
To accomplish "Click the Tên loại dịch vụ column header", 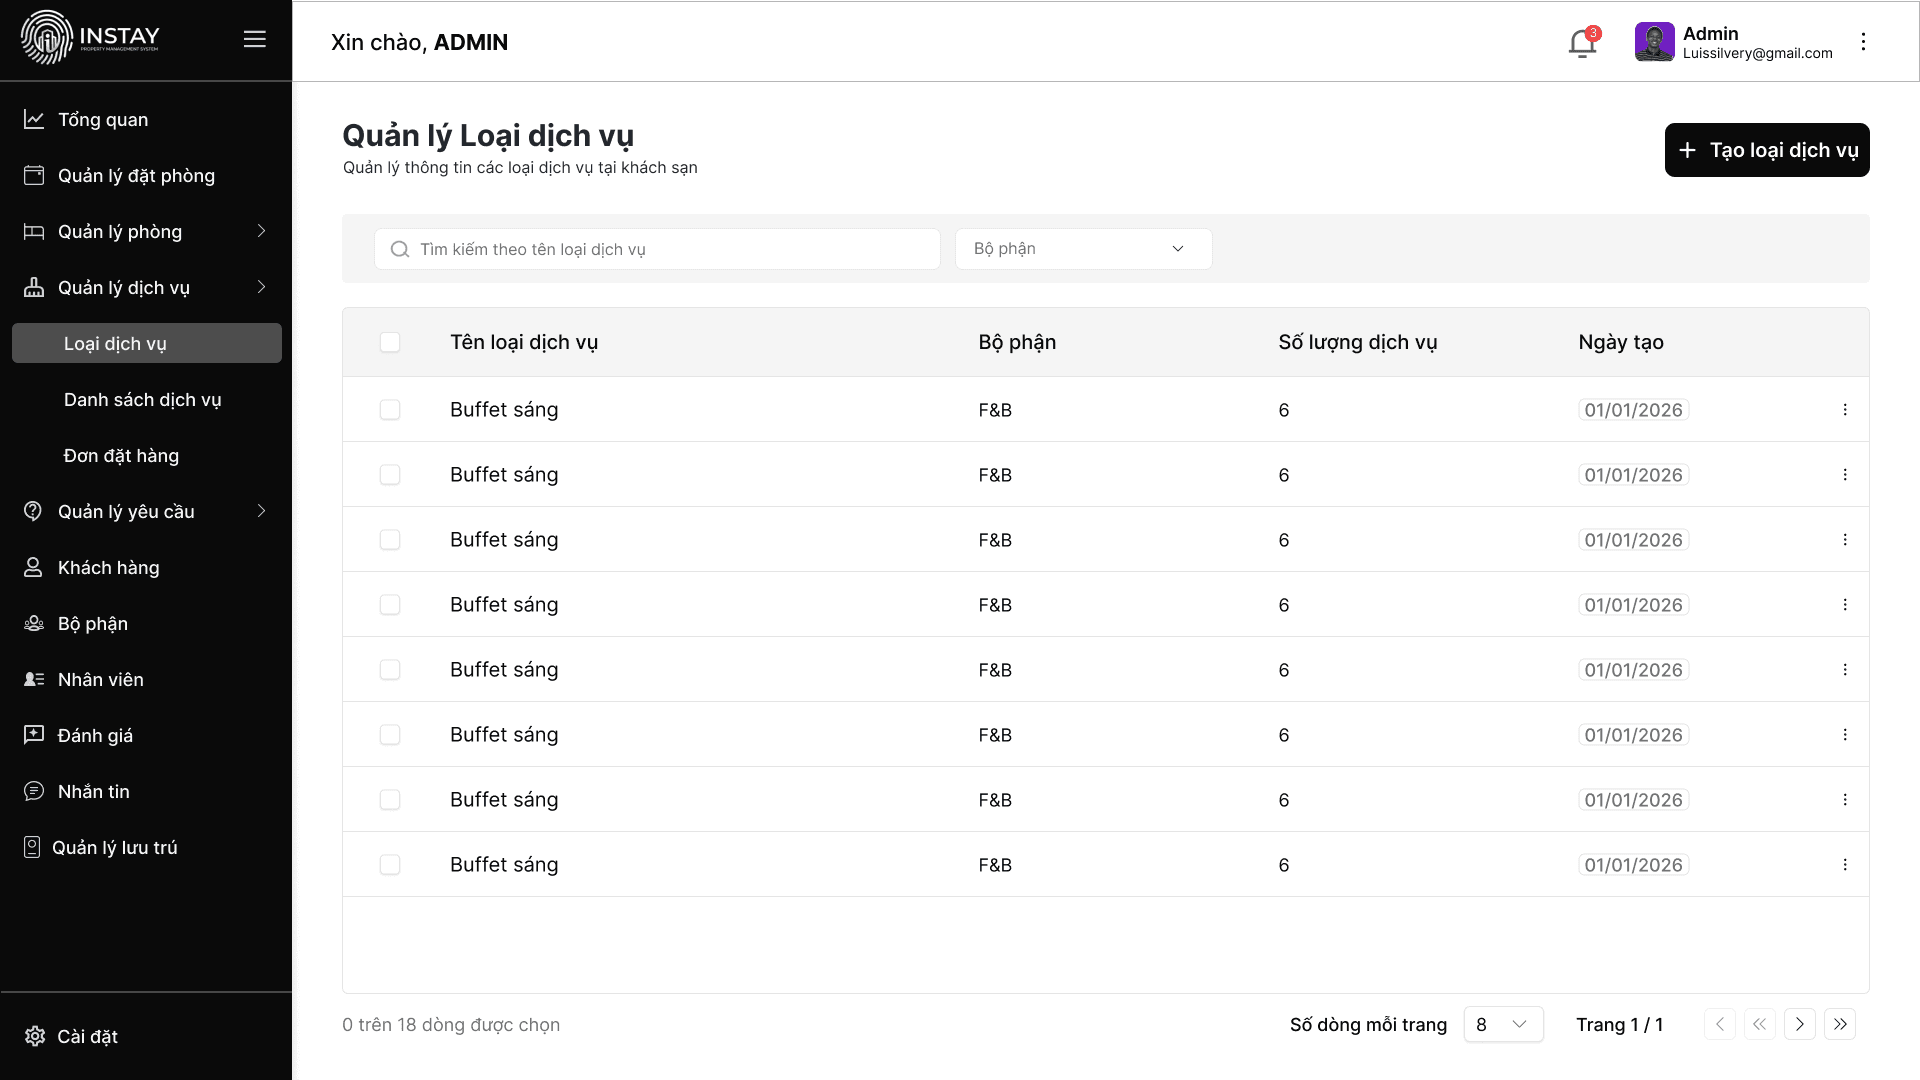I will (524, 342).
